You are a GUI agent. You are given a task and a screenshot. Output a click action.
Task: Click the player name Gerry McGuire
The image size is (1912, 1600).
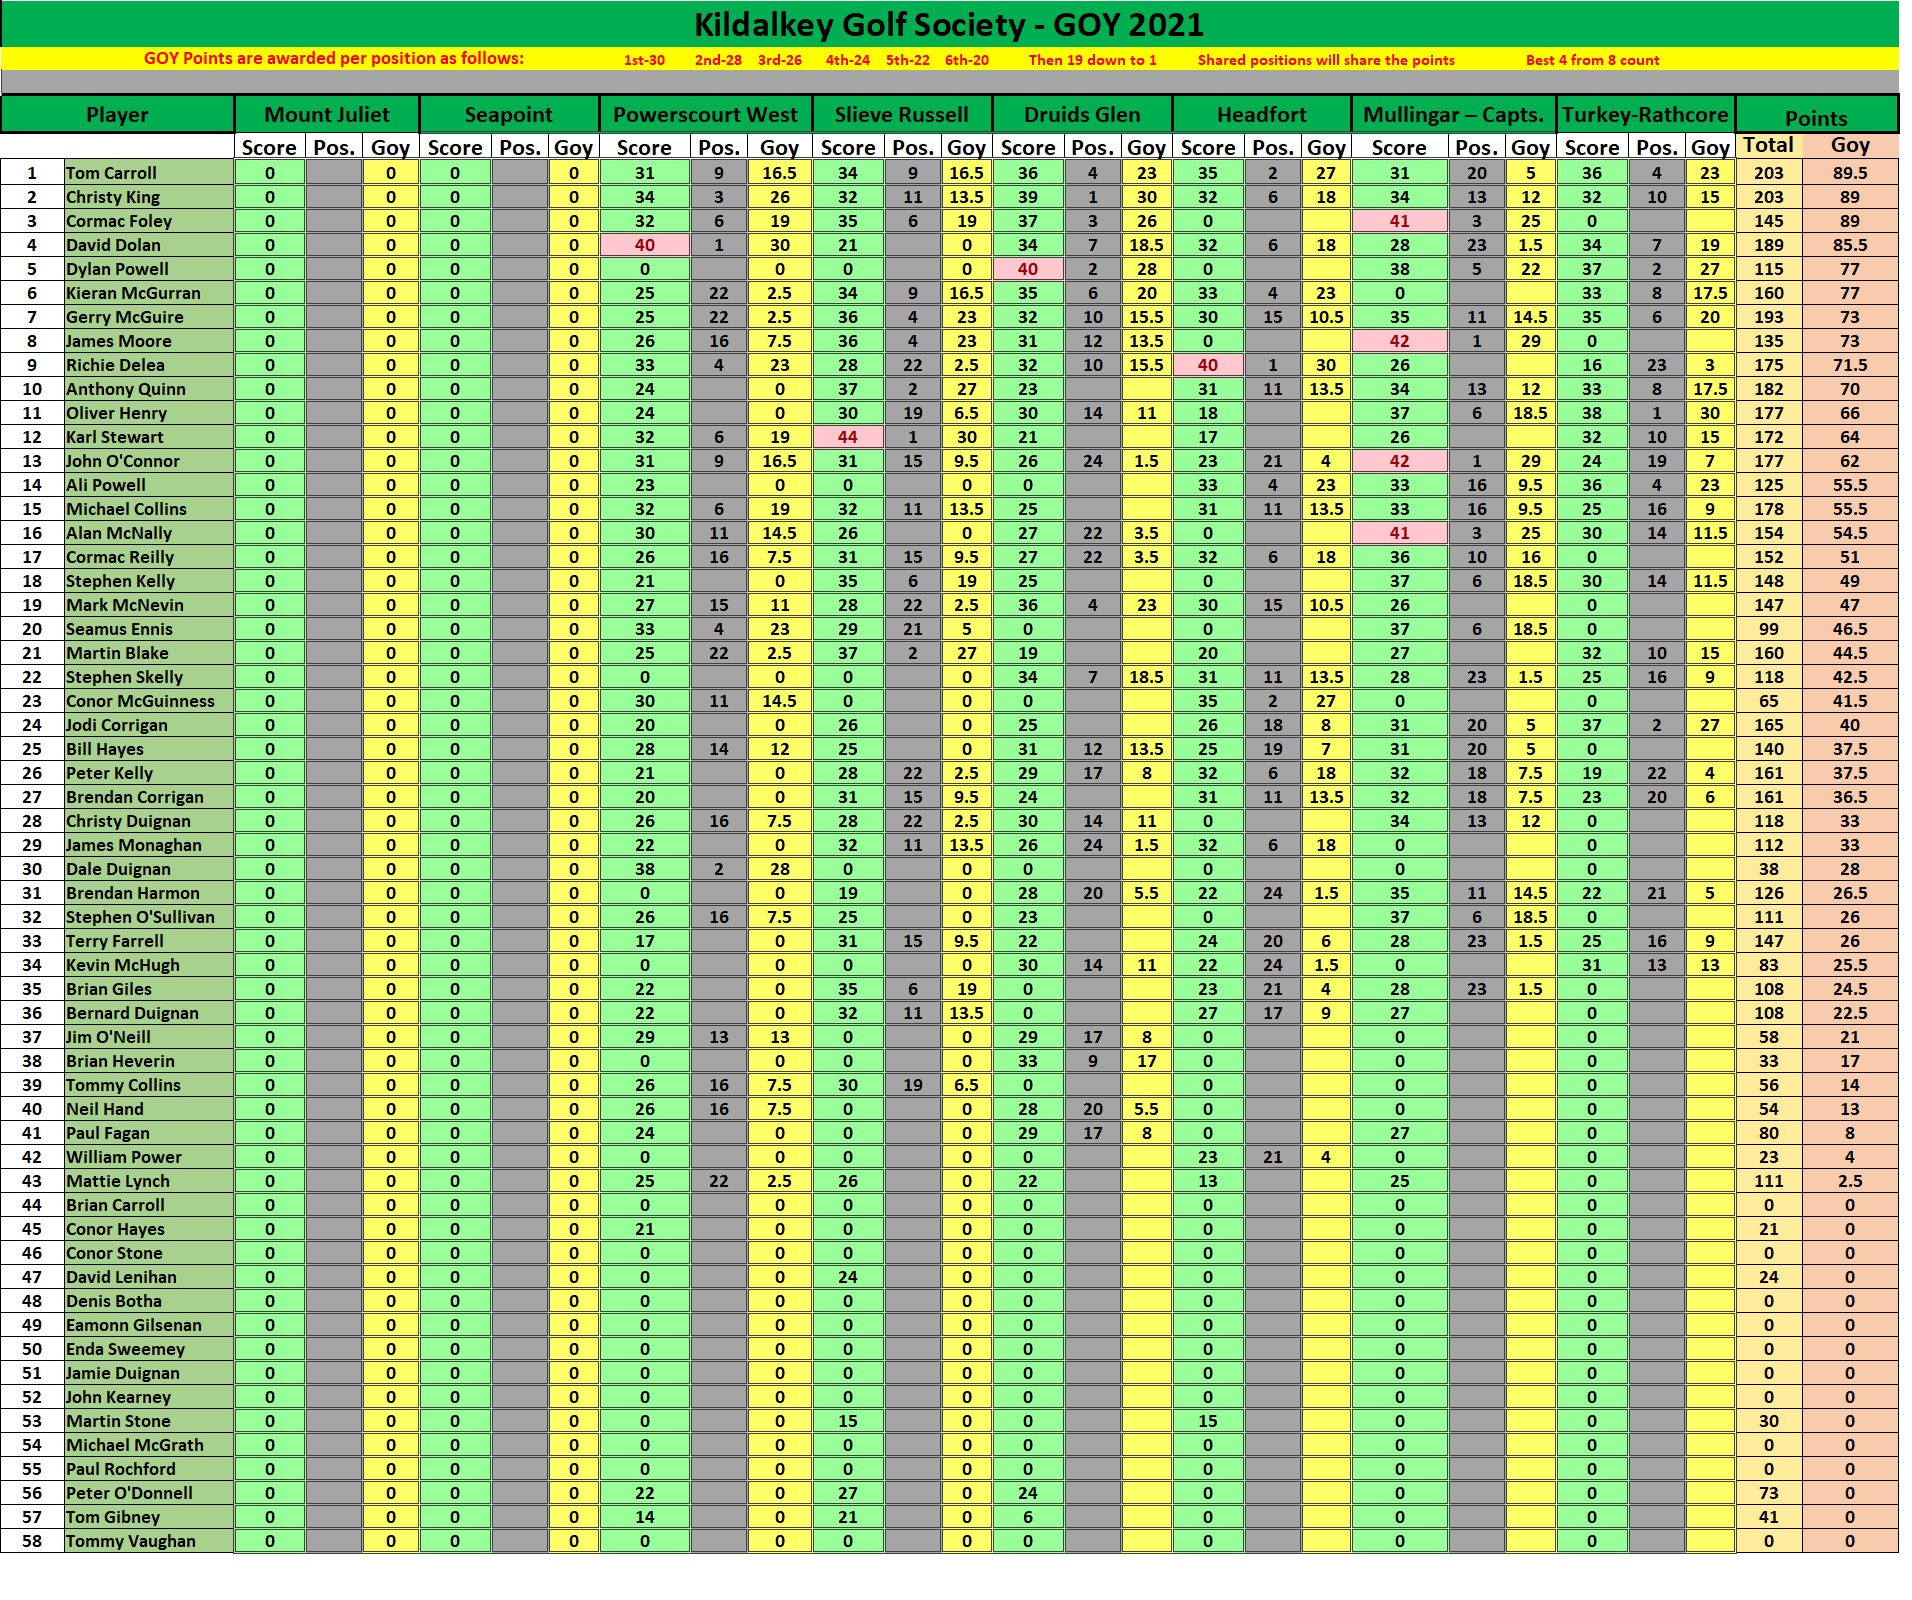tap(125, 317)
